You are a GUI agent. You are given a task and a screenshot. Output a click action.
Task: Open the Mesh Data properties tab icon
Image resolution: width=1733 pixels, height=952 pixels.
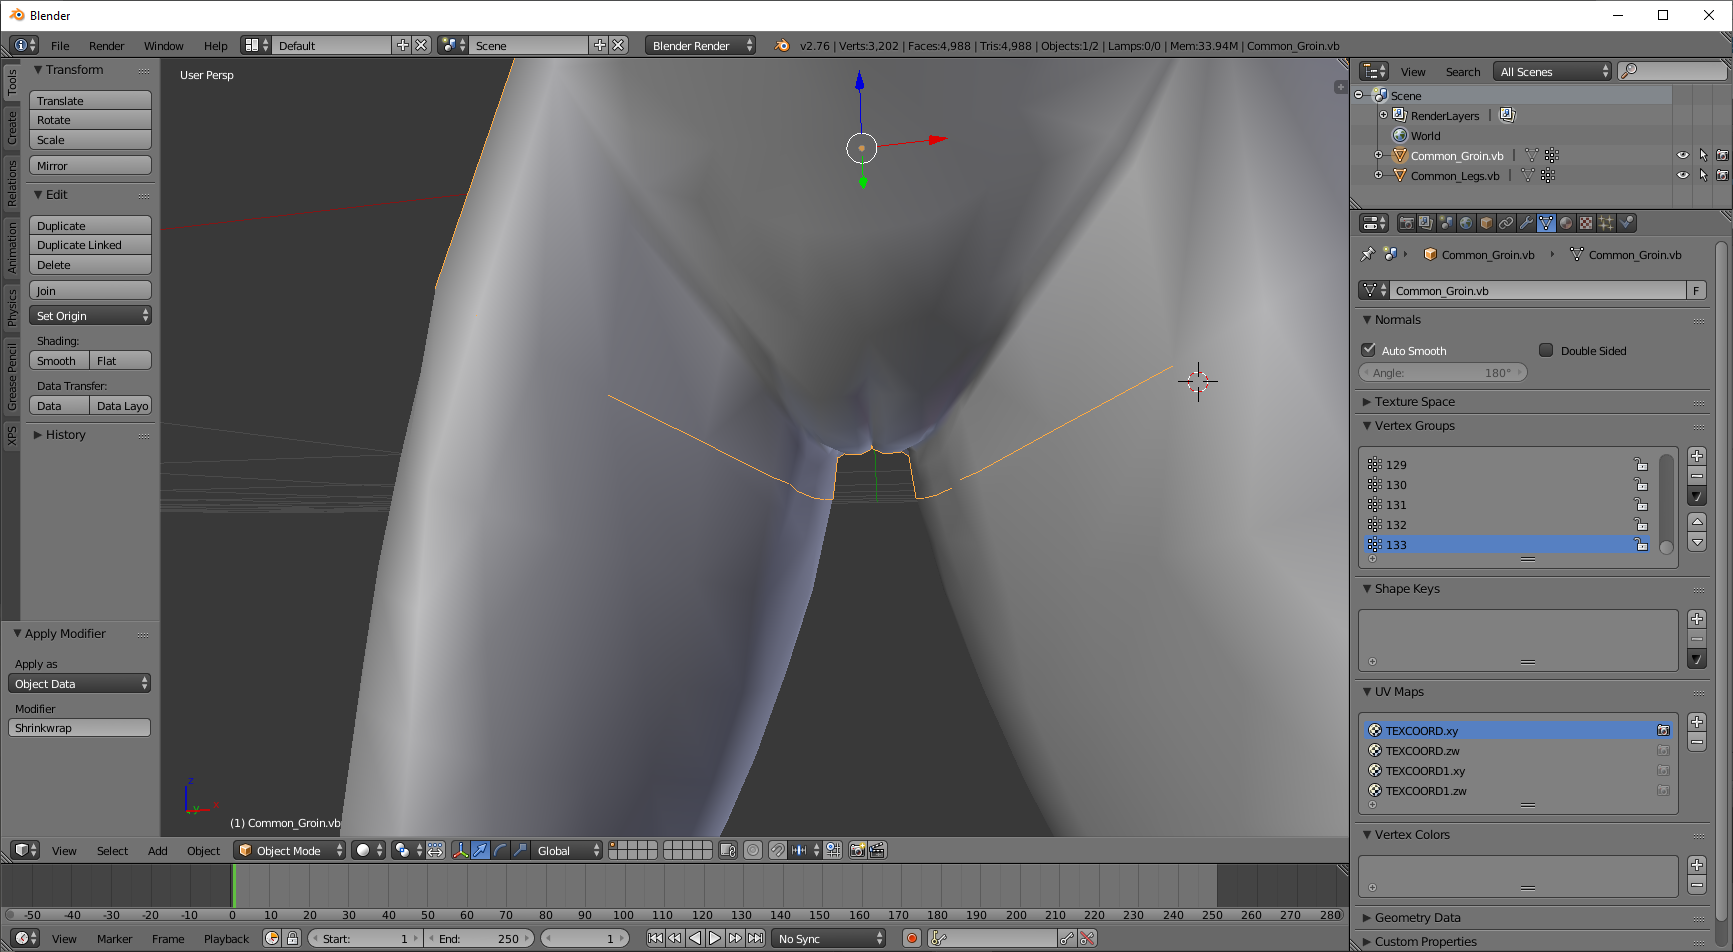1546,223
